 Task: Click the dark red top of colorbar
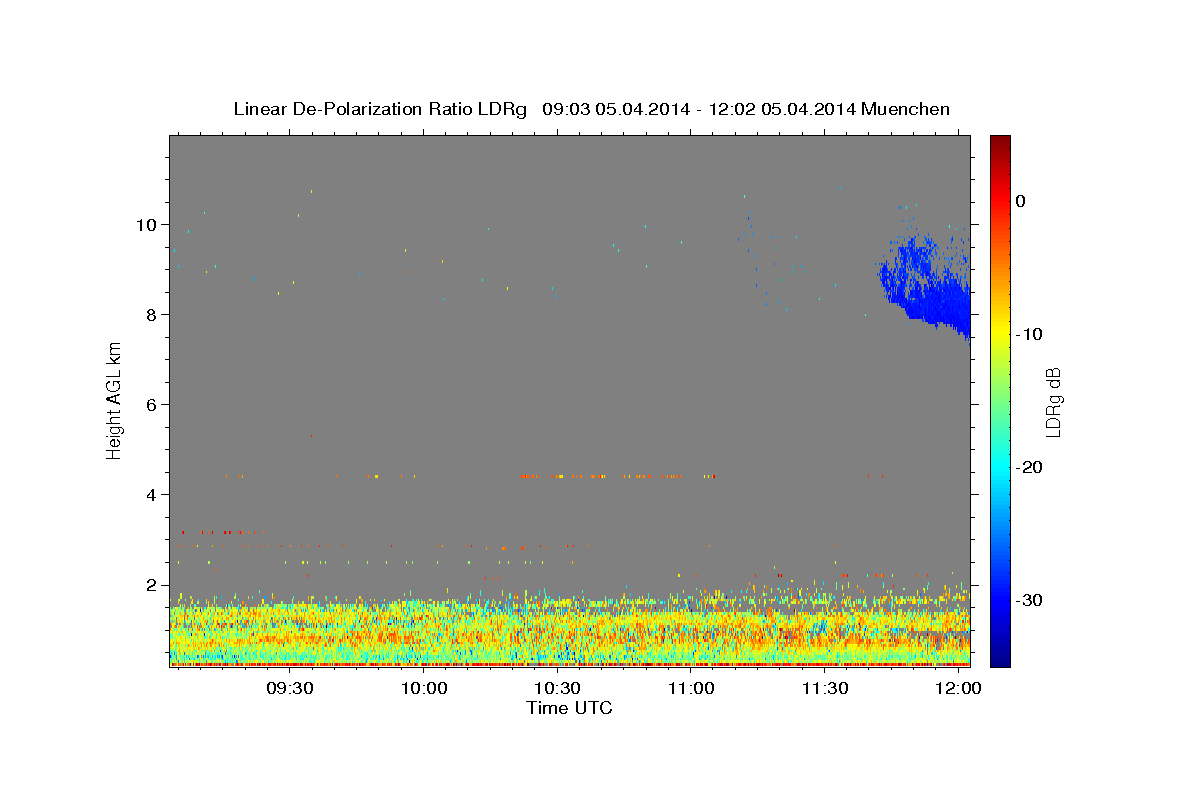click(1000, 145)
